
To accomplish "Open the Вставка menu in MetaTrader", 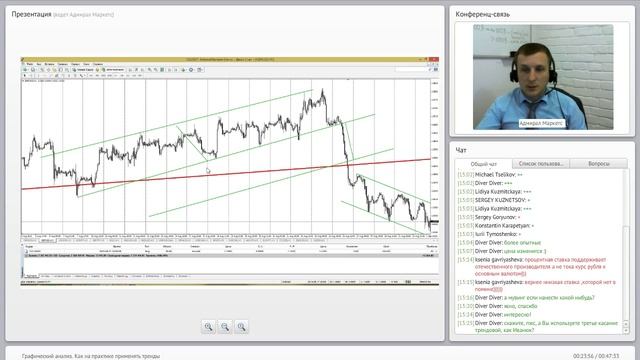I will point(49,64).
